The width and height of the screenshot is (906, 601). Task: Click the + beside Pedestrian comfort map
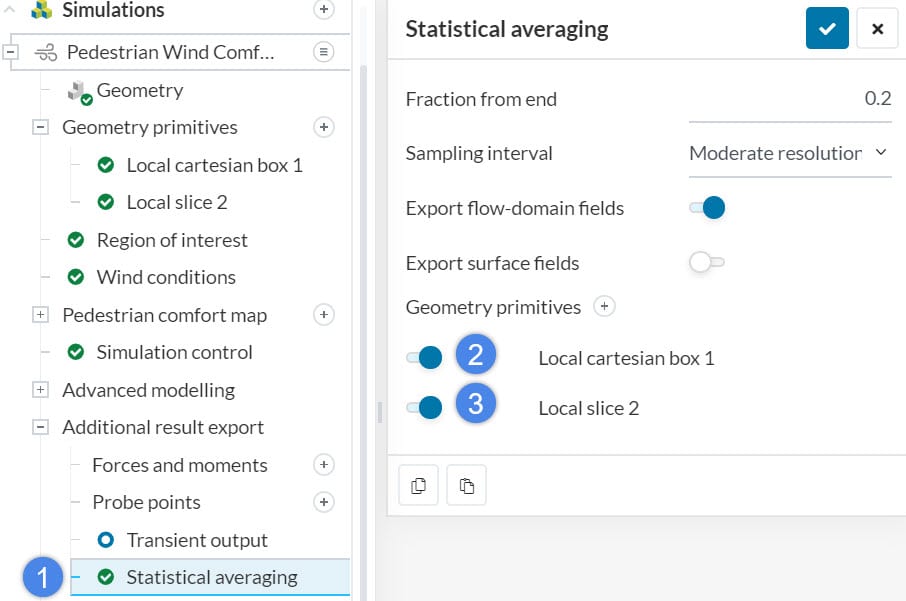323,314
